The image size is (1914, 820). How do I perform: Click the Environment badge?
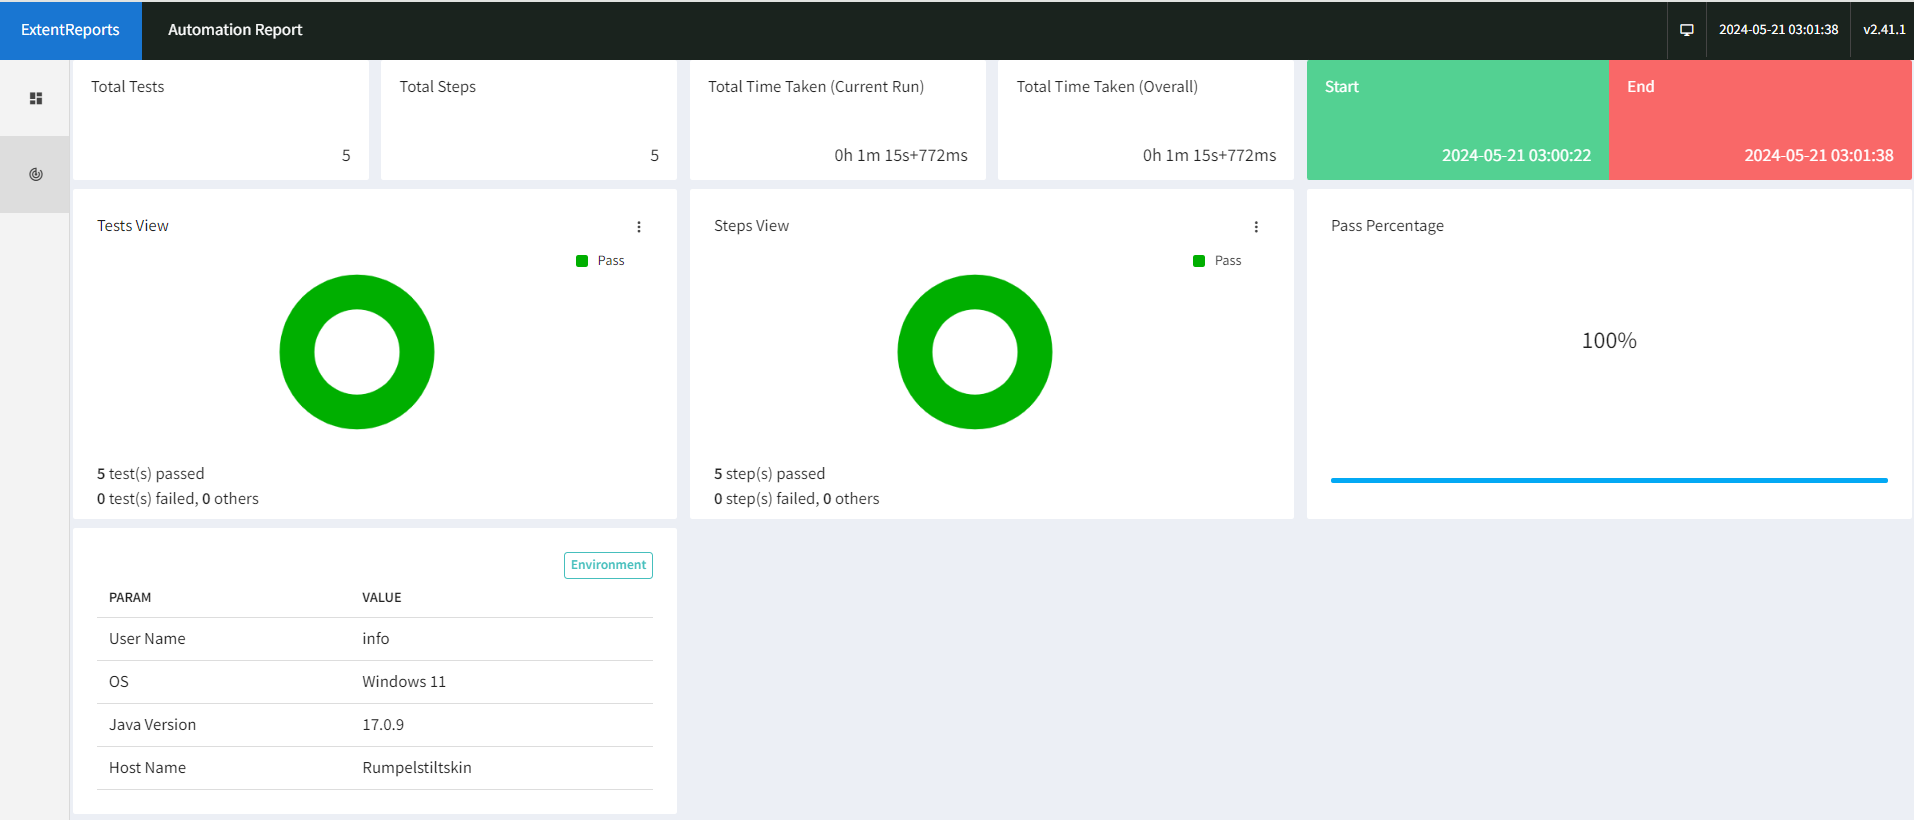tap(608, 565)
